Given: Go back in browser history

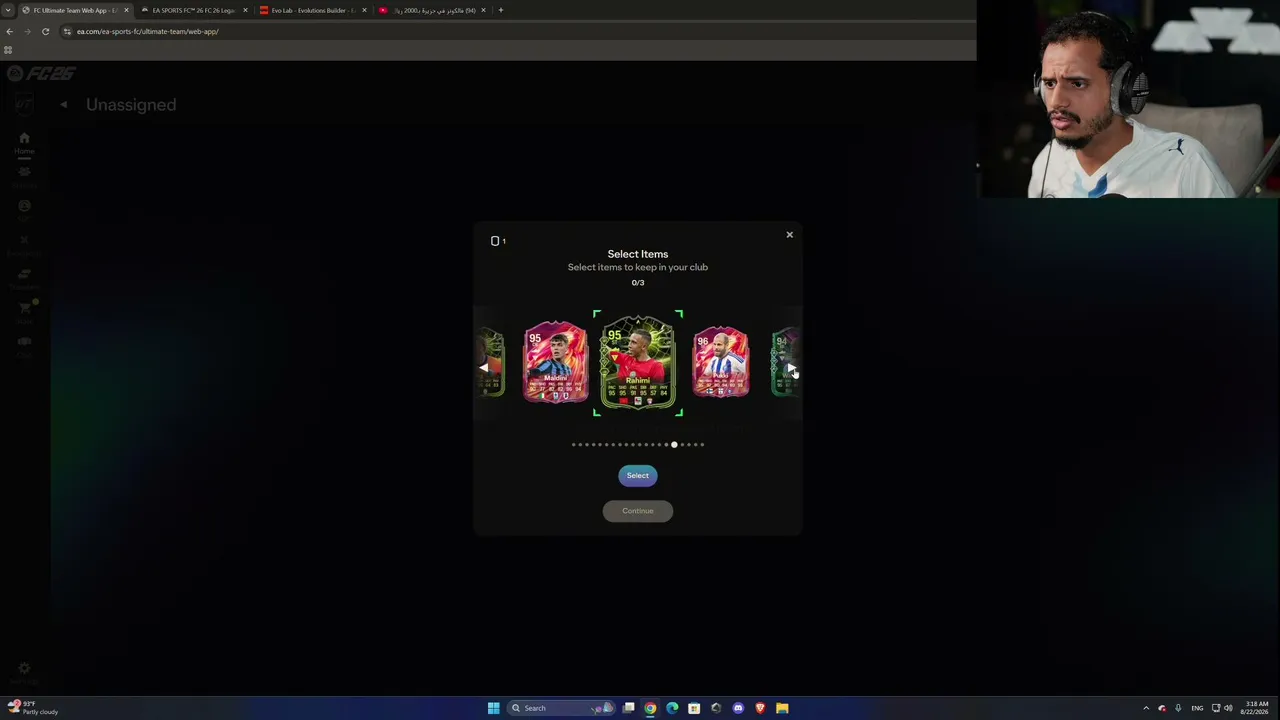Looking at the screenshot, I should pyautogui.click(x=10, y=31).
